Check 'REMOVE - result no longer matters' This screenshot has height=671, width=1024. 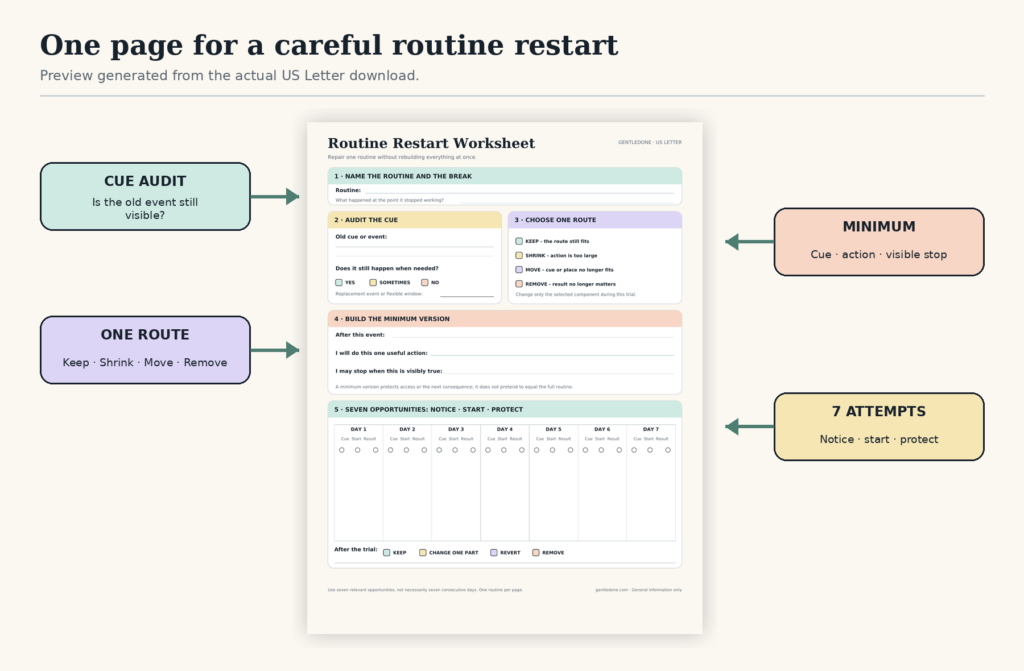tap(519, 284)
